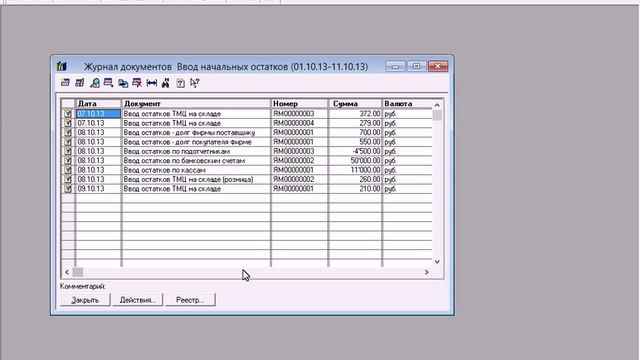This screenshot has width=640, height=360.
Task: Click the Документ column header
Action: pyautogui.click(x=196, y=104)
